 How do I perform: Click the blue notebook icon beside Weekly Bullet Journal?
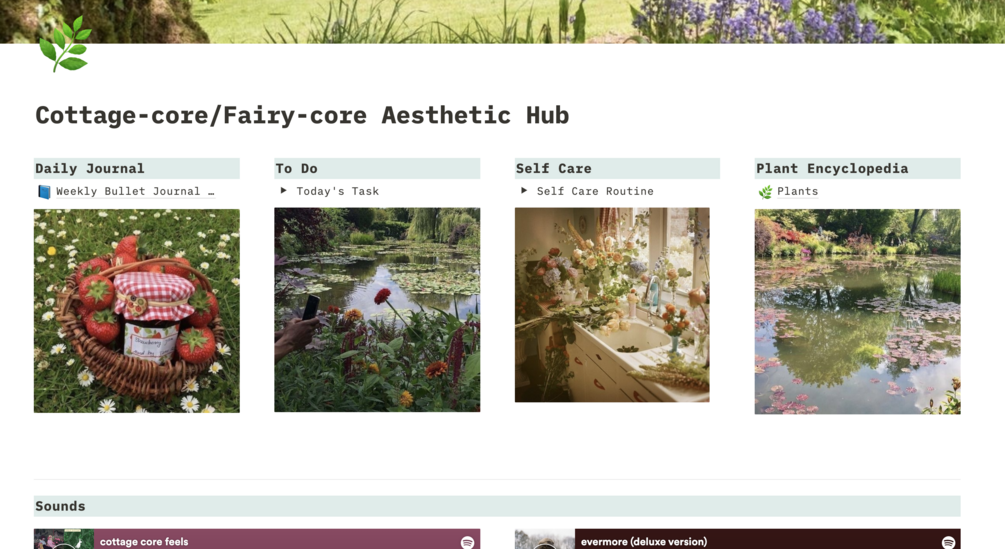click(x=44, y=192)
